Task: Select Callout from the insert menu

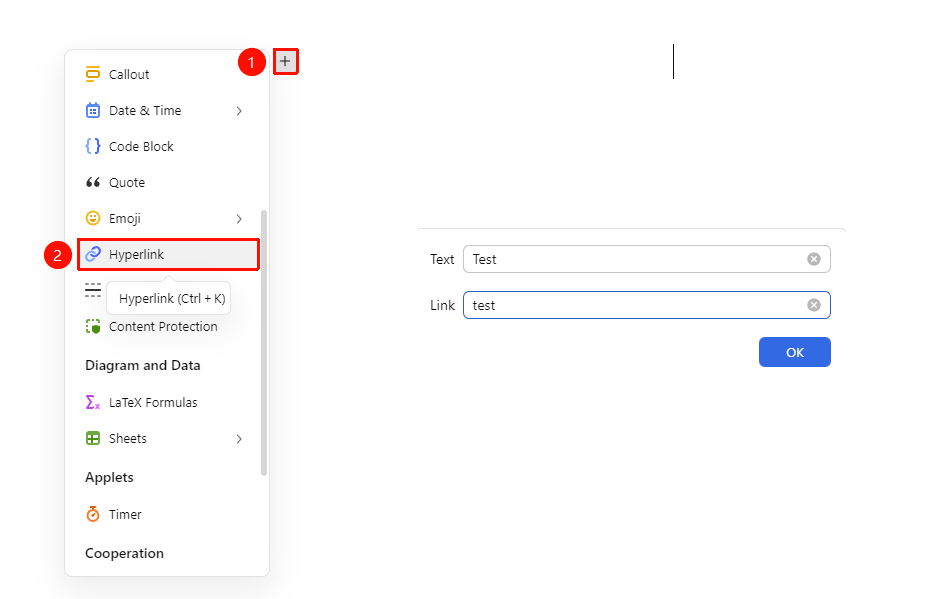Action: 168,74
